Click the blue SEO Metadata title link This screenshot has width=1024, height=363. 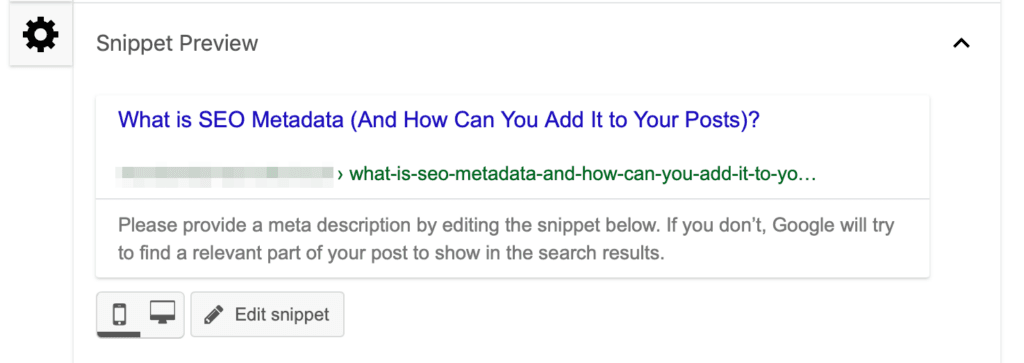click(x=439, y=120)
